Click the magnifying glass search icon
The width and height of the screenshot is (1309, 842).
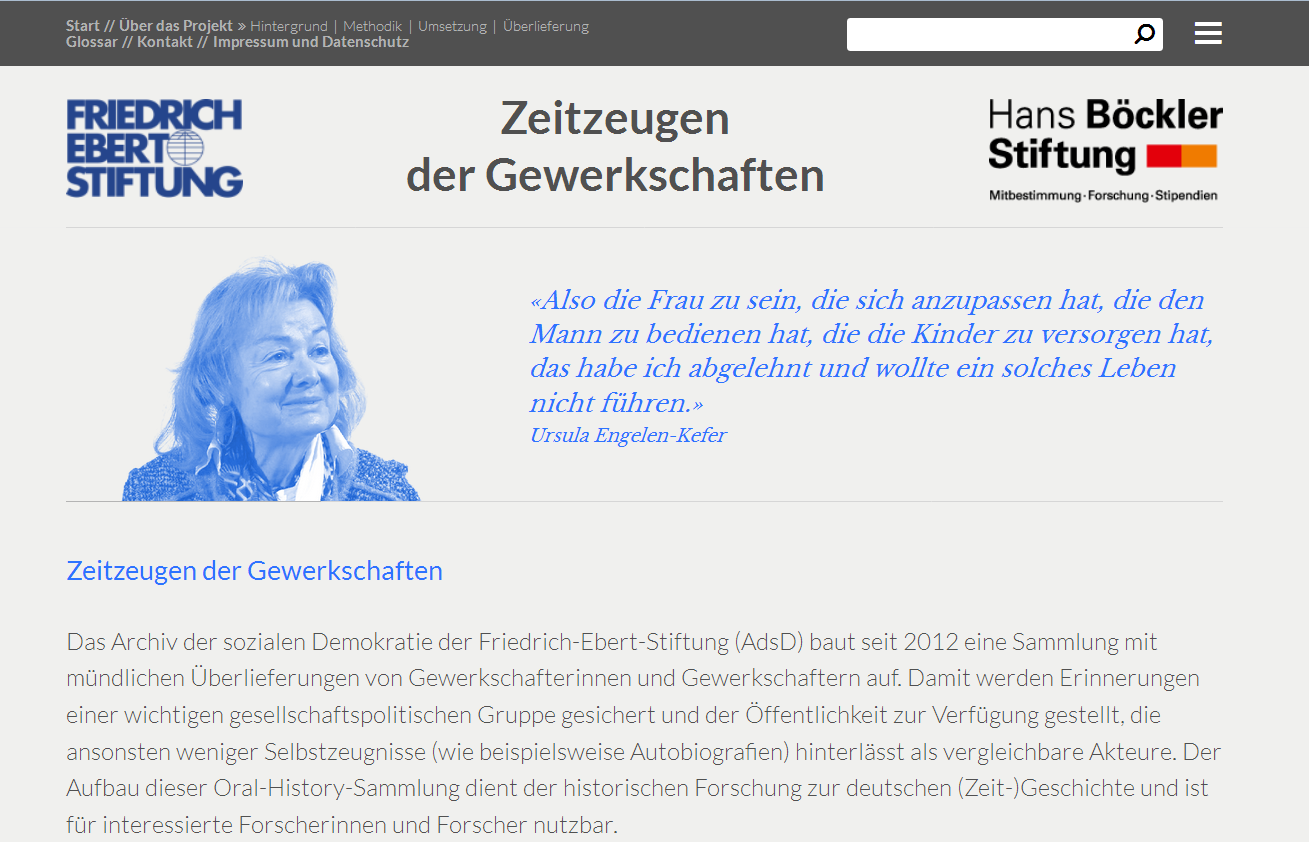[1144, 35]
